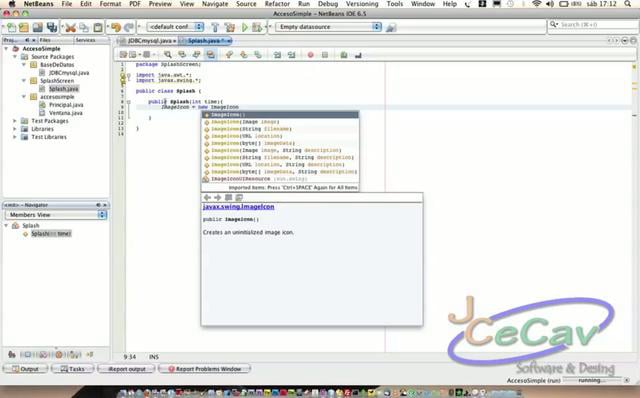The height and width of the screenshot is (398, 640).
Task: Expand the Test Libraries node
Action: tap(15, 137)
